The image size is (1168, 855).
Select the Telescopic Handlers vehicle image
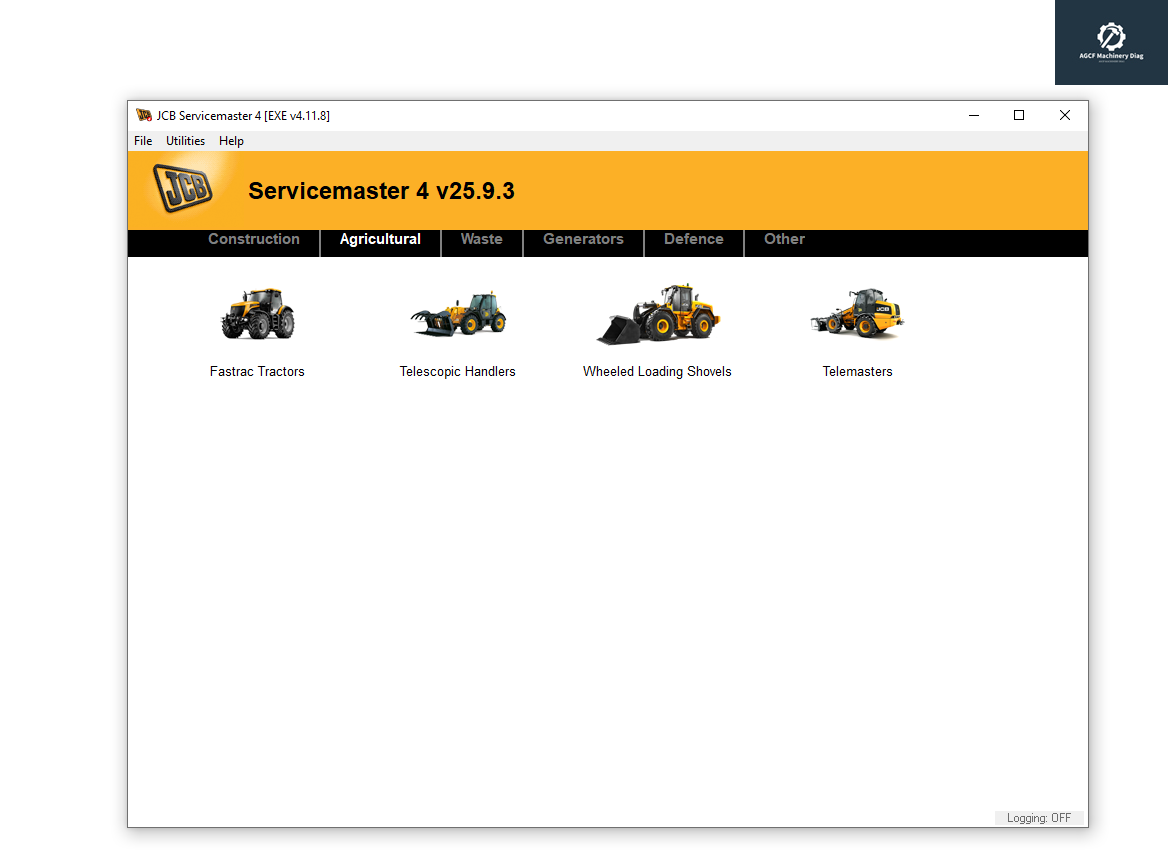point(458,314)
